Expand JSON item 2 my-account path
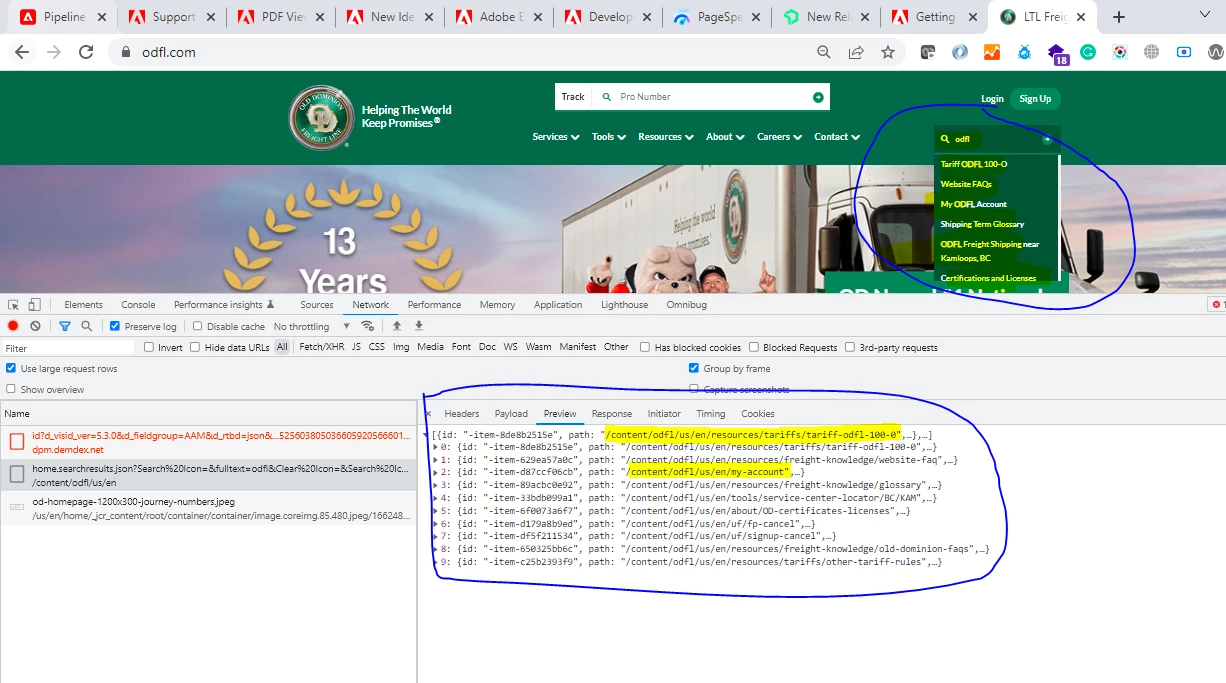Screen dimensions: 1226x683 pyautogui.click(x=435, y=472)
